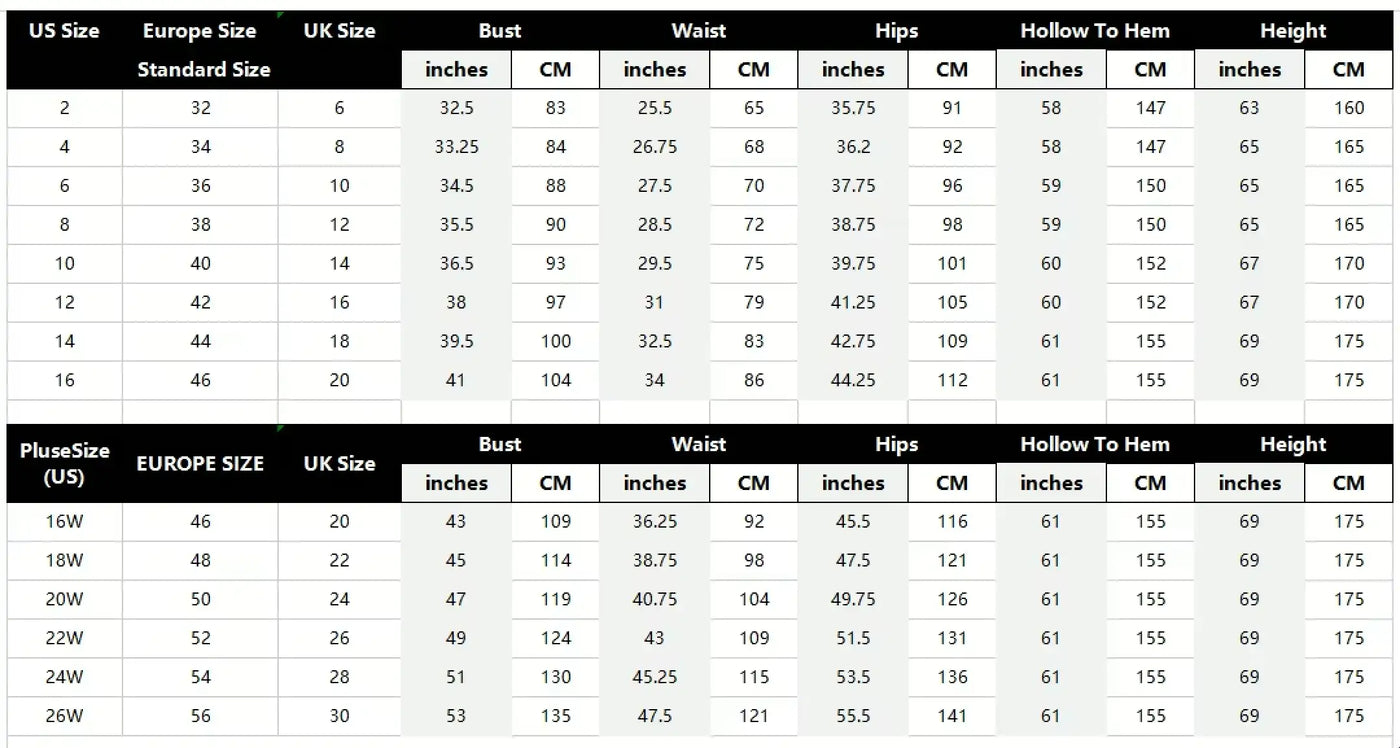Click the 45.25 waist inches cell
Viewport: 1400px width, 748px height.
click(654, 677)
